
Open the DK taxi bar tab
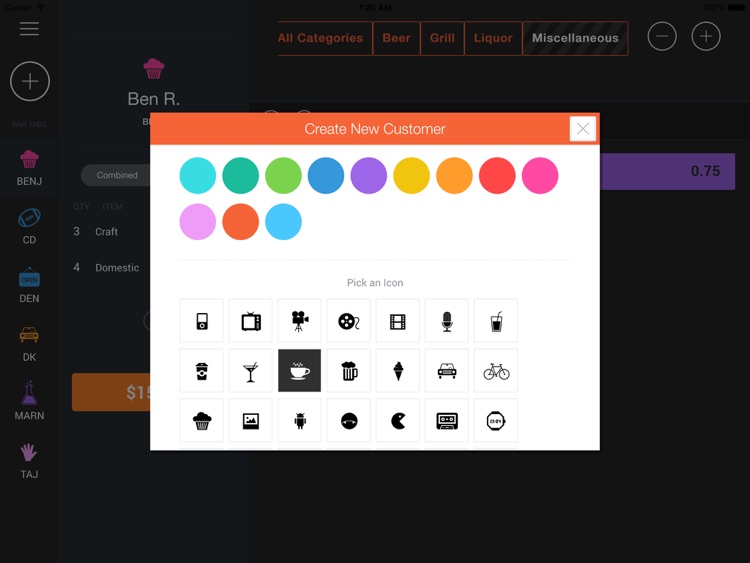point(29,344)
